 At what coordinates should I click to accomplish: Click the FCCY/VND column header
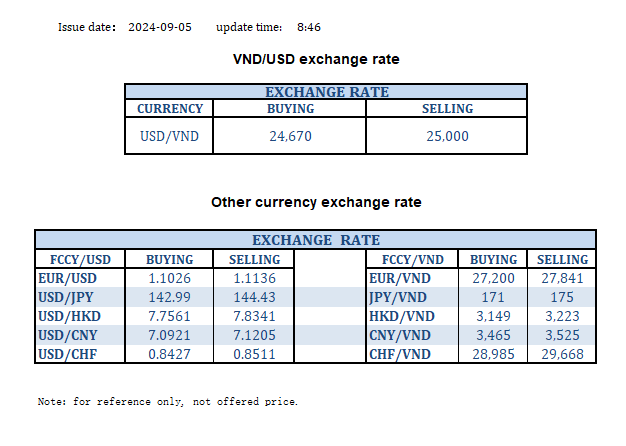coord(400,259)
